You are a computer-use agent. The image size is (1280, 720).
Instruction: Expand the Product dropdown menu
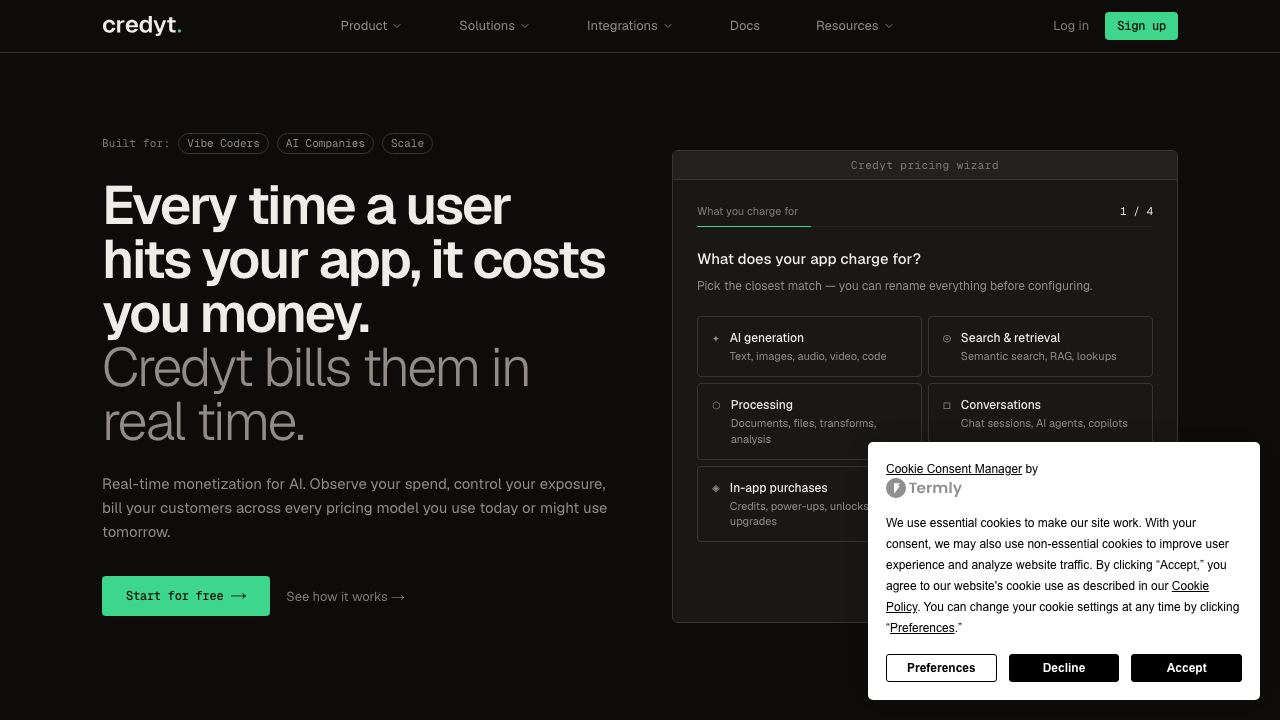pyautogui.click(x=371, y=26)
